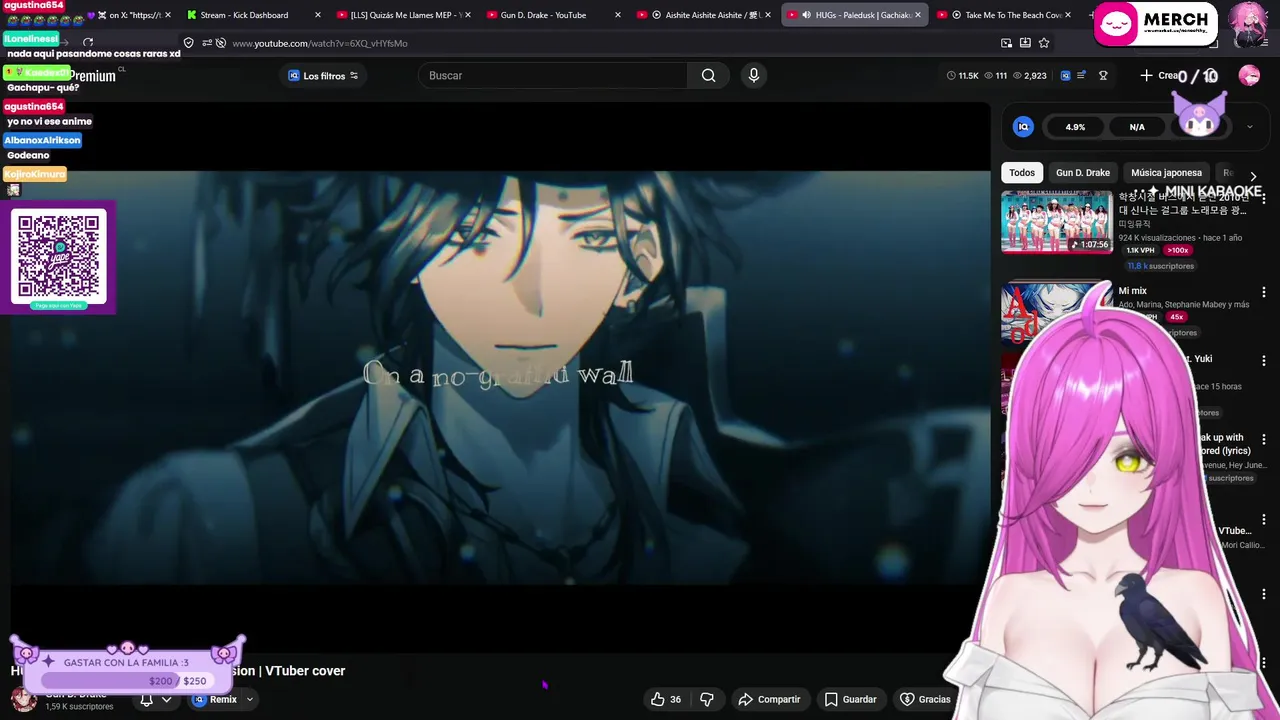The height and width of the screenshot is (720, 1280).
Task: Open options for the lyrics video entry
Action: (1264, 439)
